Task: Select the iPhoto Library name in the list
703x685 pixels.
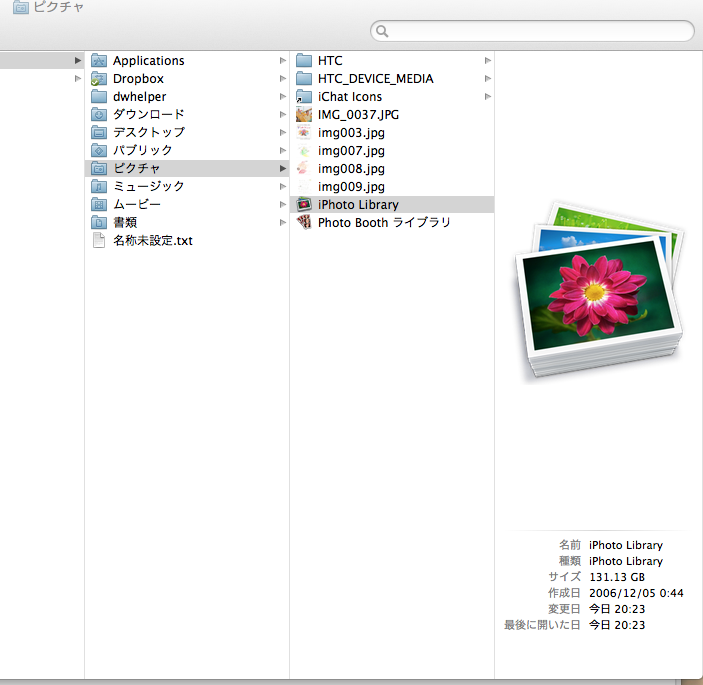Action: (358, 205)
